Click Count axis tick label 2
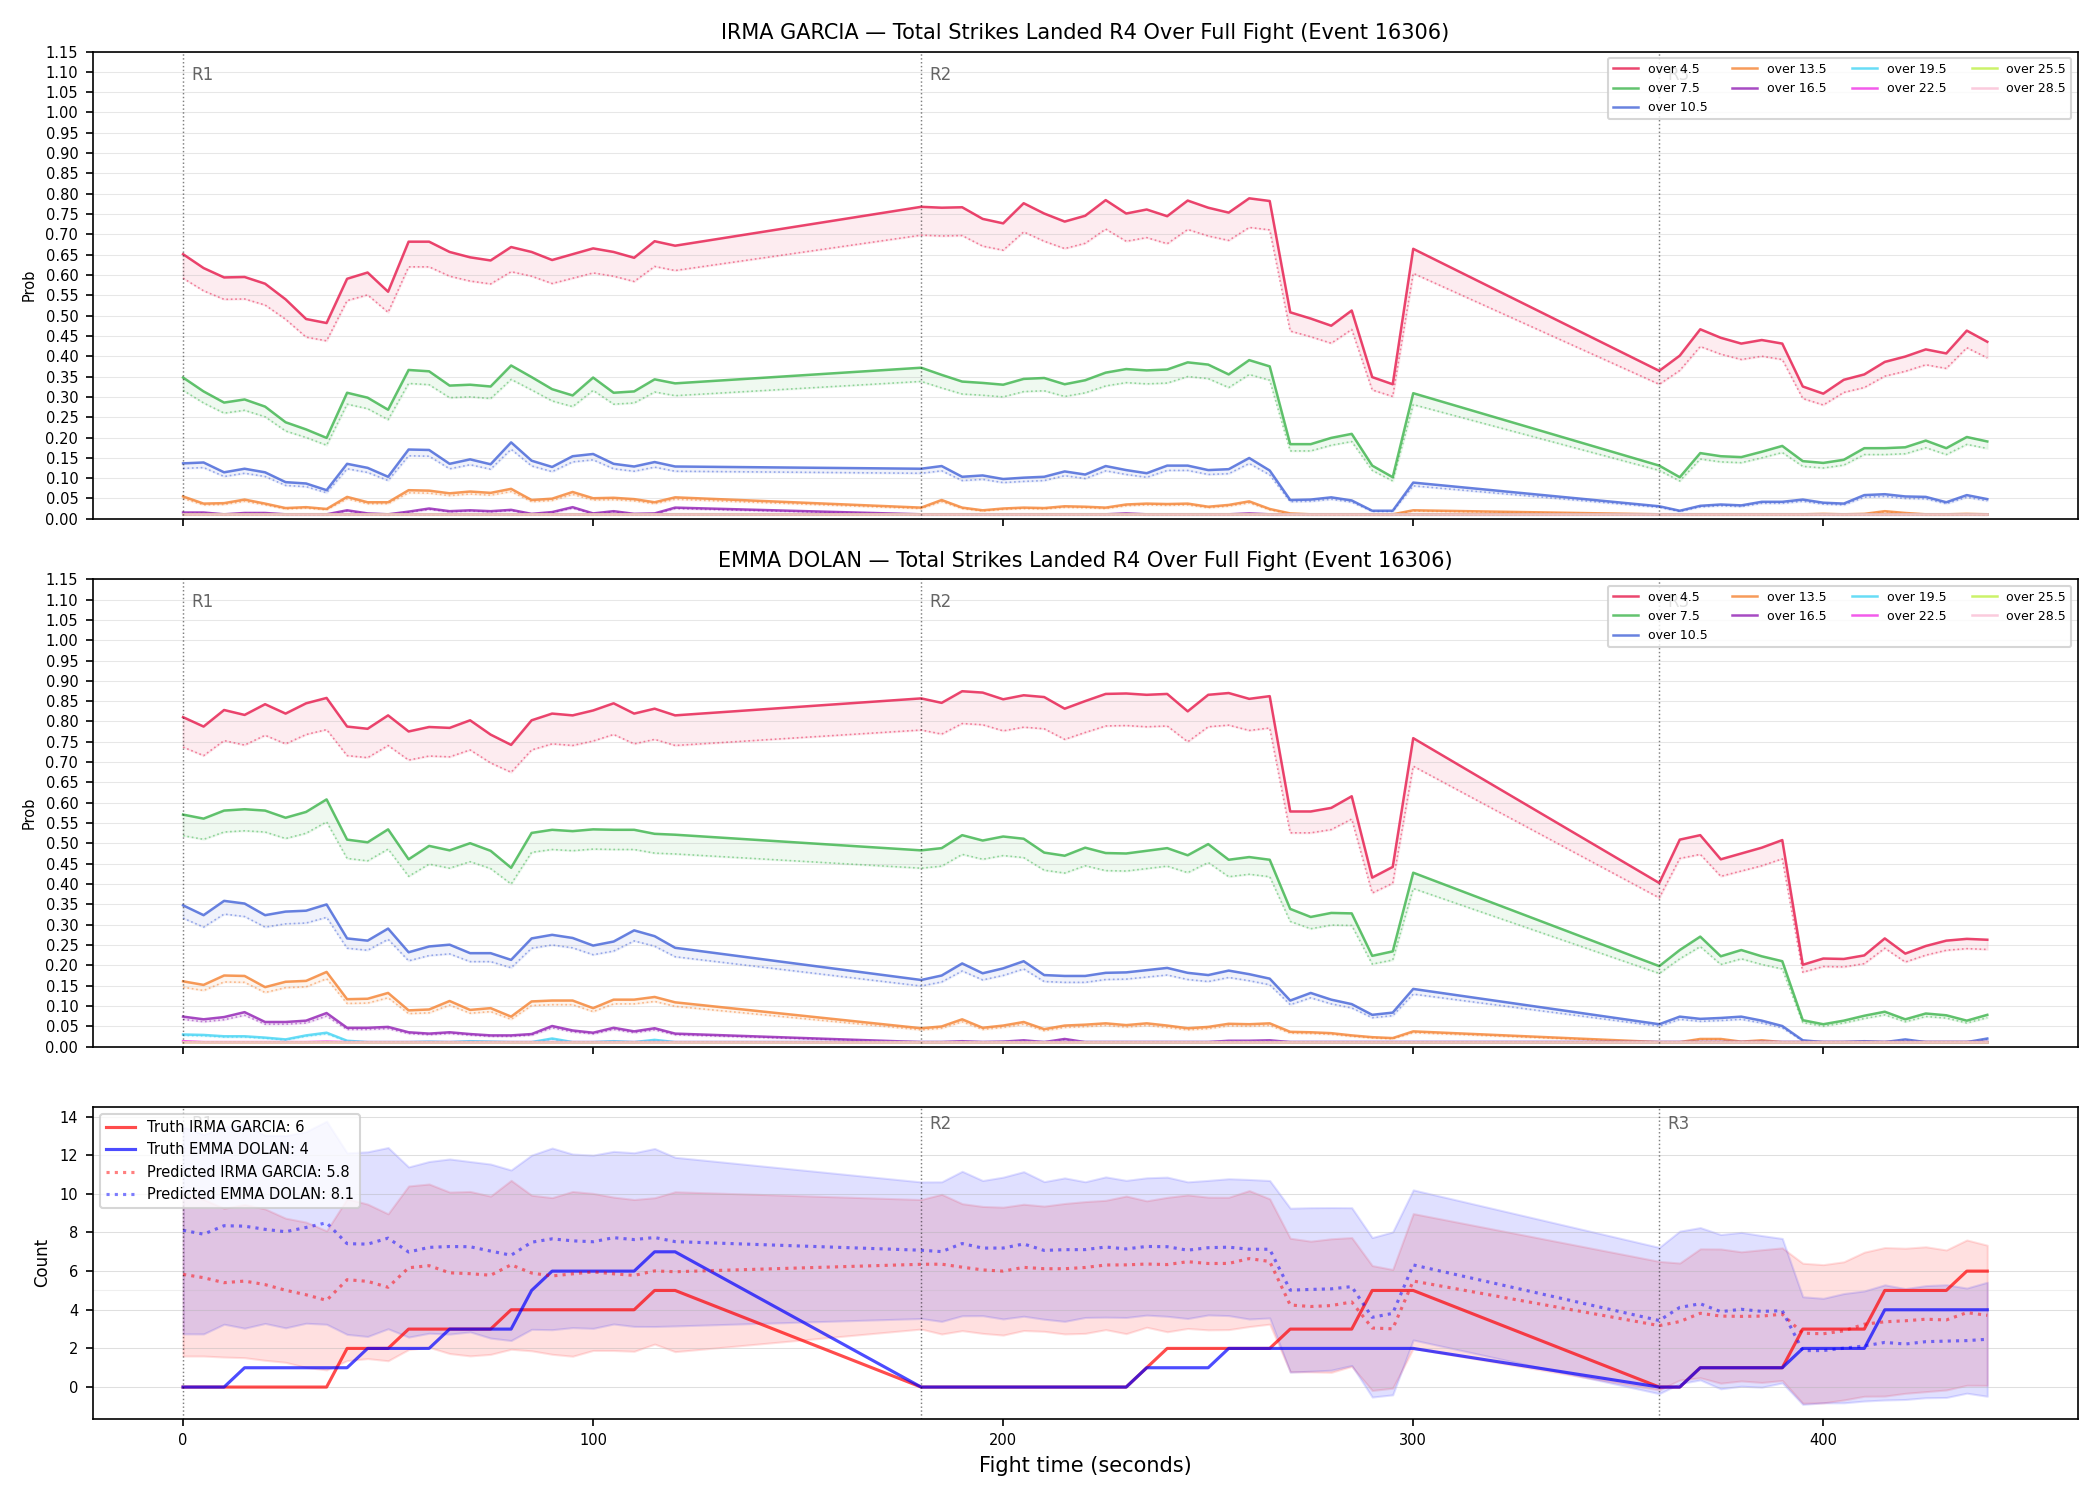Image resolution: width=2100 pixels, height=1500 pixels. click(73, 1348)
